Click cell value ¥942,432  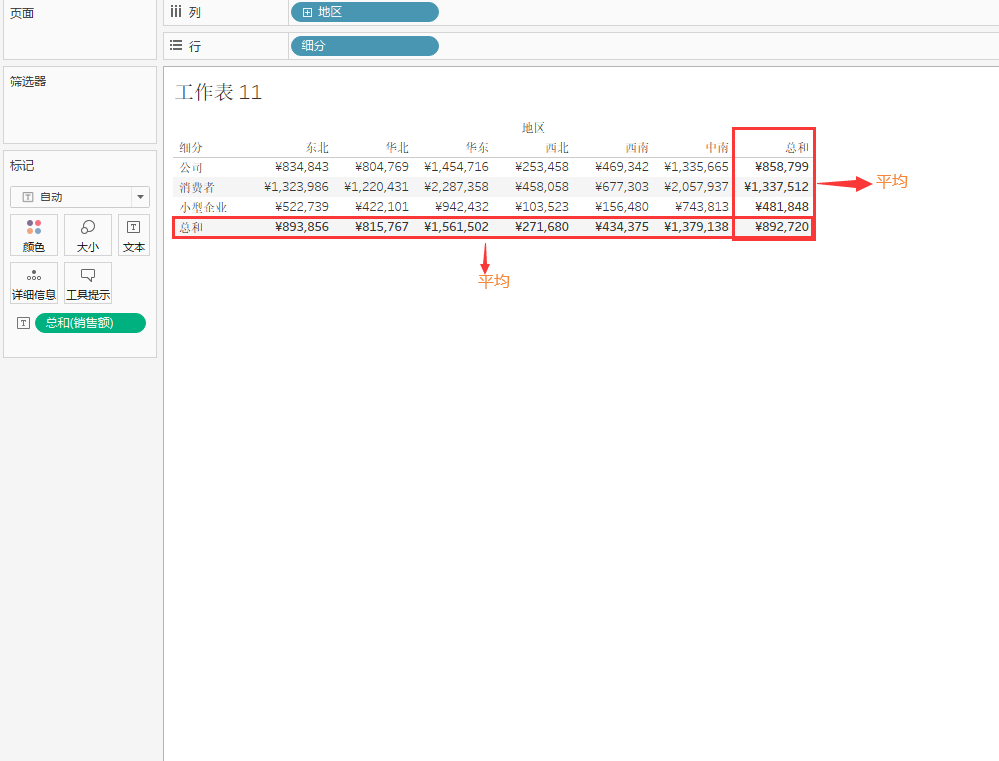462,207
